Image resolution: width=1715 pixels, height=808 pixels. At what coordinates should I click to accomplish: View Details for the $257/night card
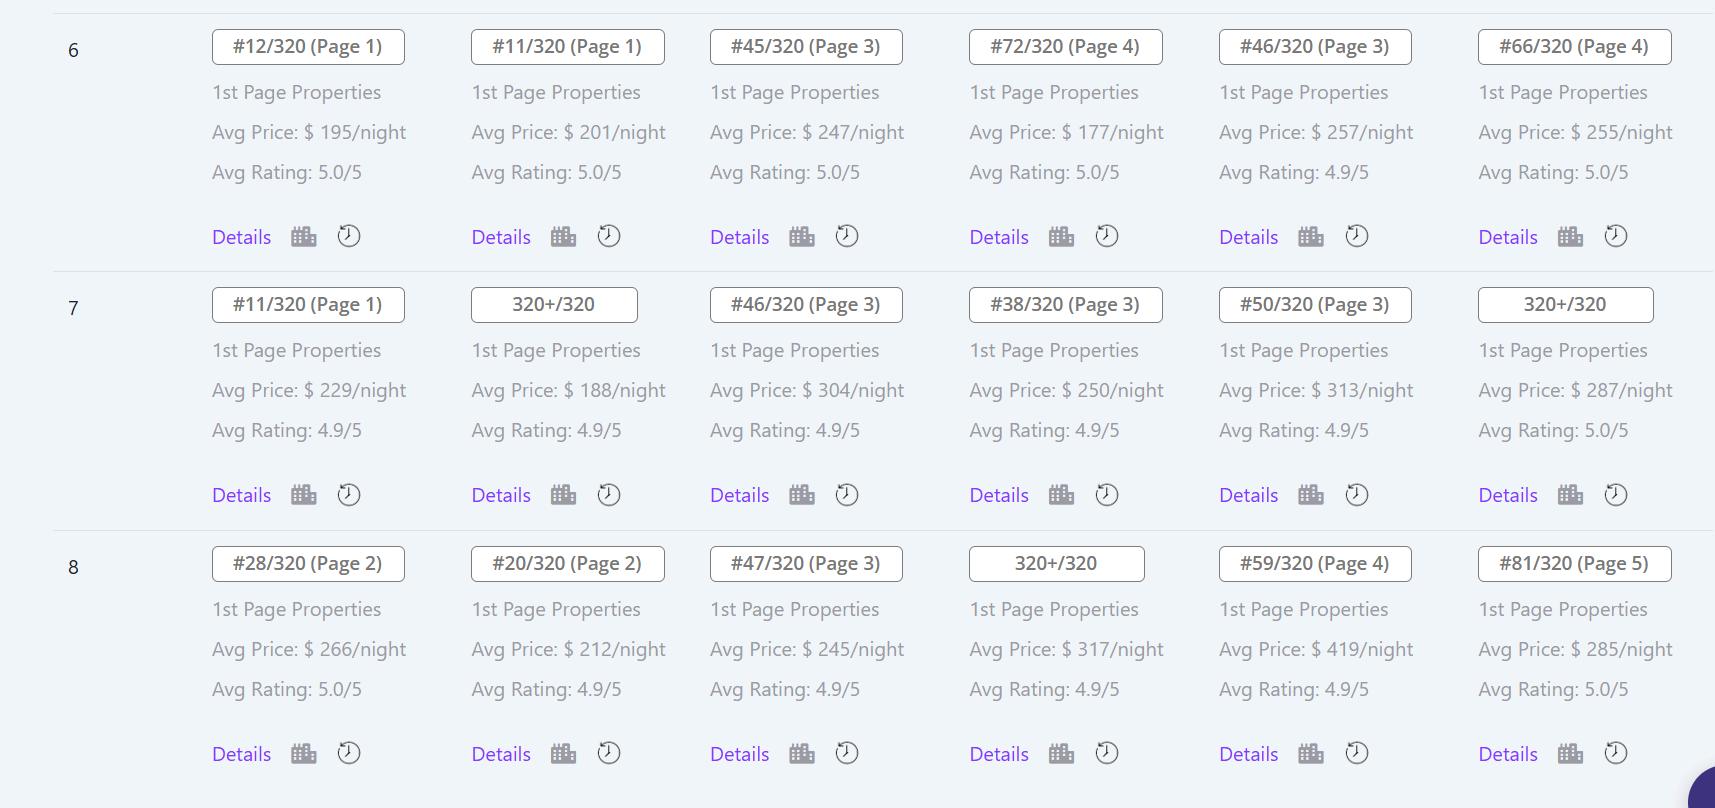point(1249,237)
